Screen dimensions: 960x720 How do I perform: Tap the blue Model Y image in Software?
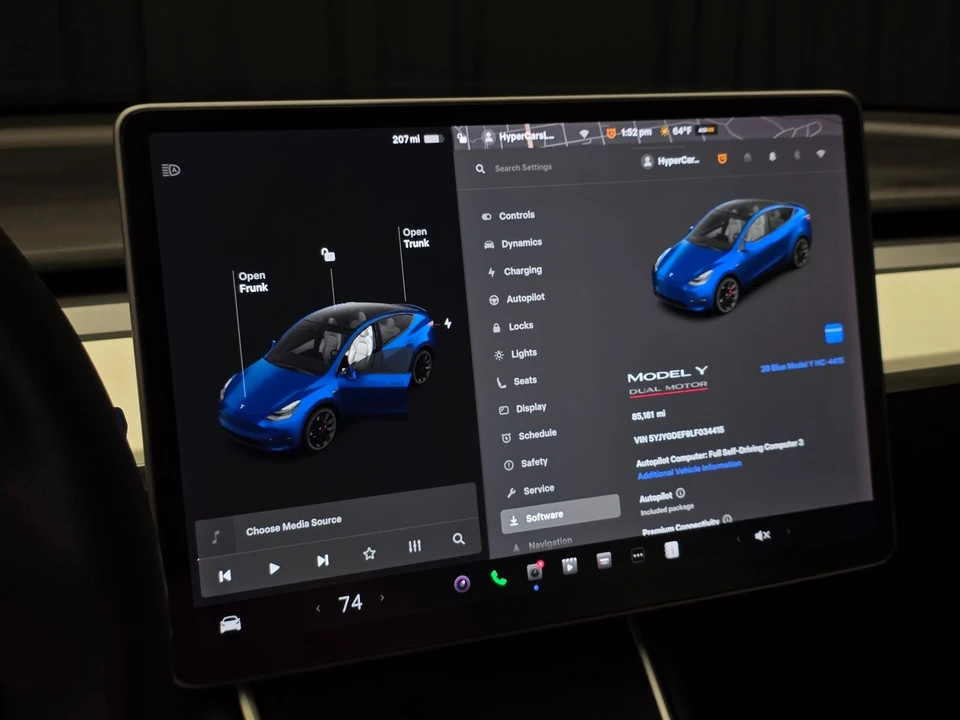click(732, 255)
